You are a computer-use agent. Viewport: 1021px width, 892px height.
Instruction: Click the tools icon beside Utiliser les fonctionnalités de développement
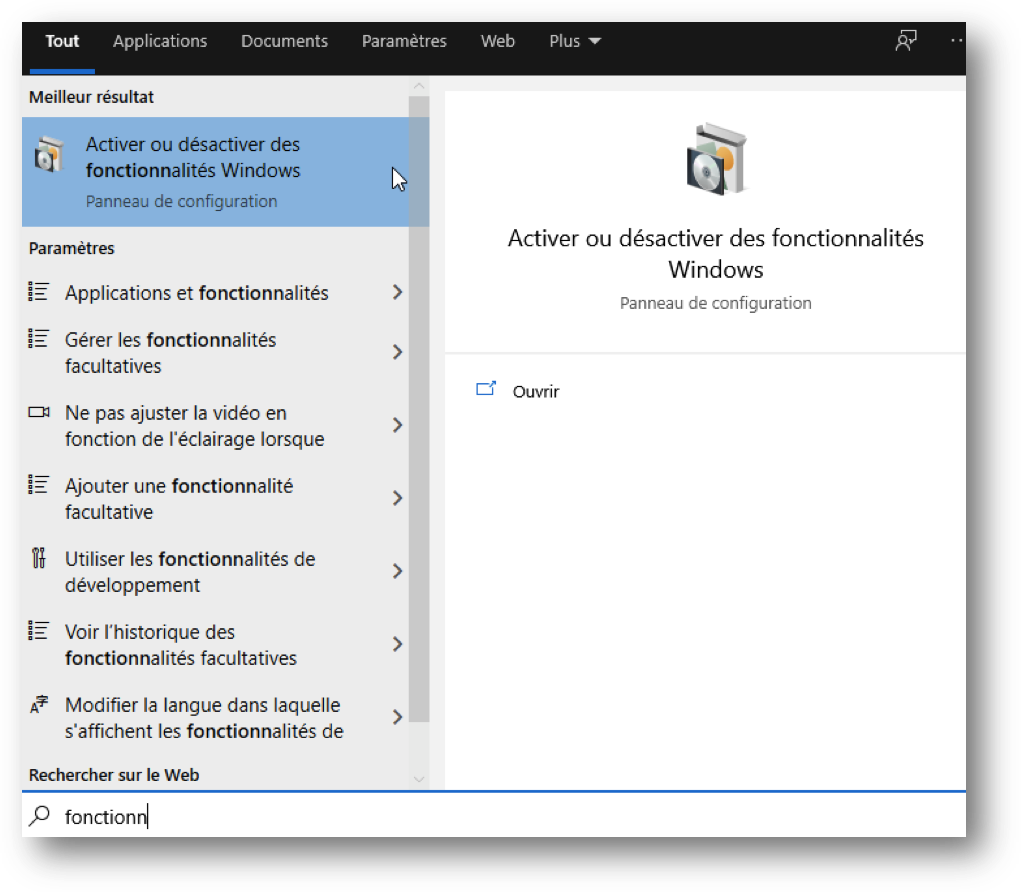point(38,558)
